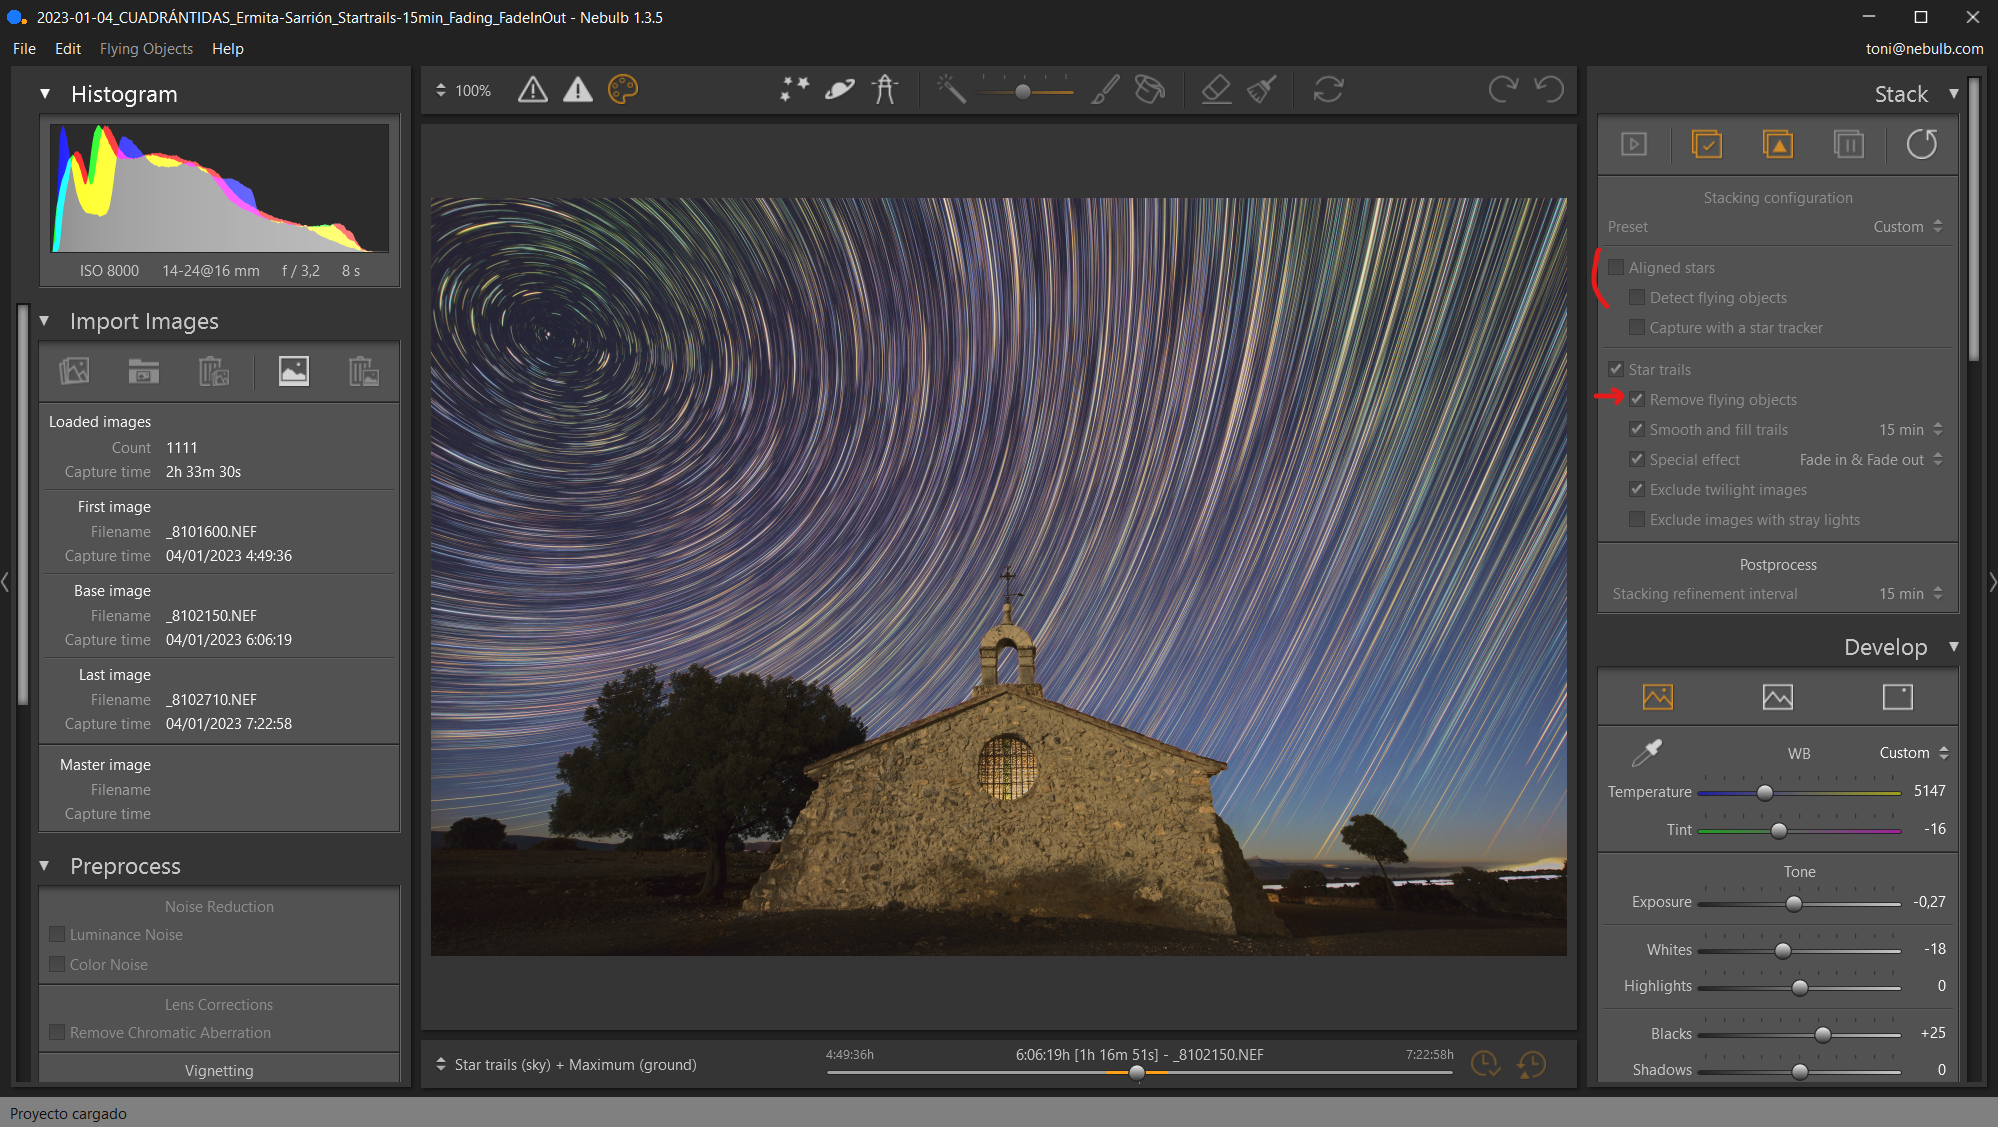Screen dimensions: 1998x1127
Task: Select the planet tool icon
Action: tap(840, 90)
